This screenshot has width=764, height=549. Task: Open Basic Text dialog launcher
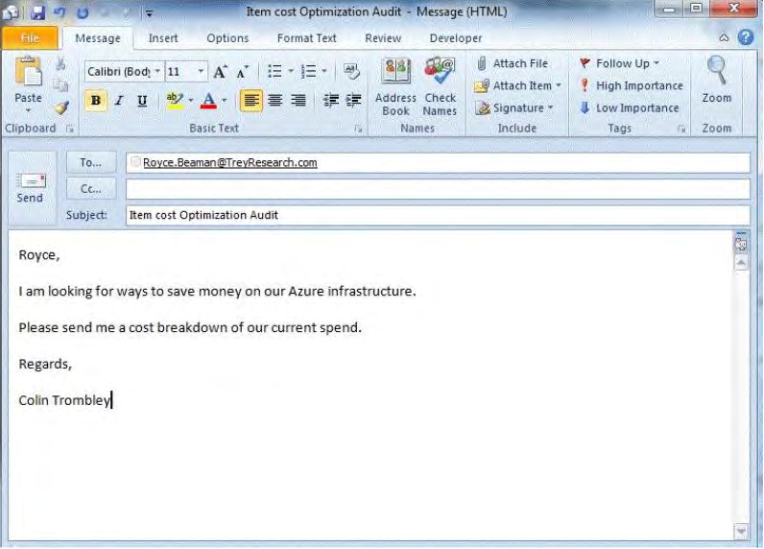click(358, 129)
